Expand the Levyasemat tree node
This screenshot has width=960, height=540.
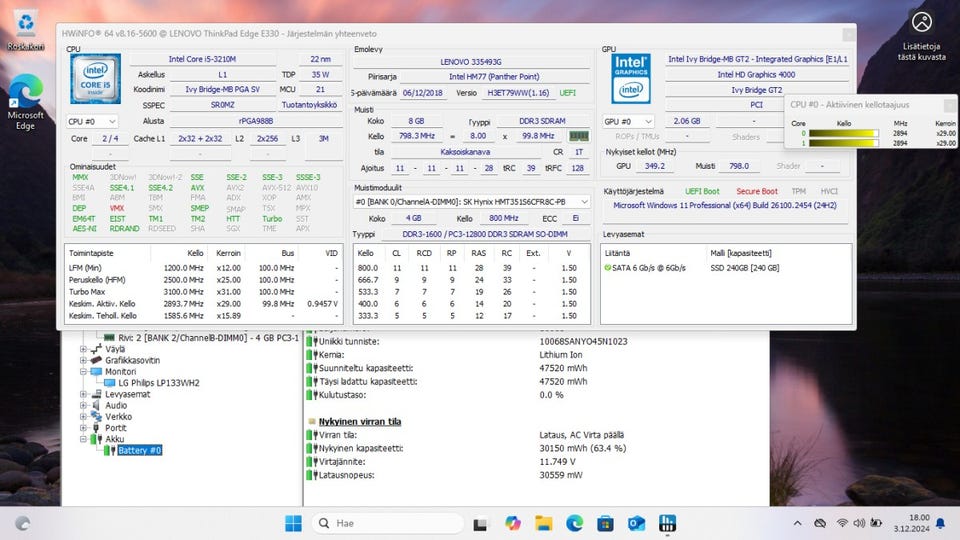[x=84, y=394]
